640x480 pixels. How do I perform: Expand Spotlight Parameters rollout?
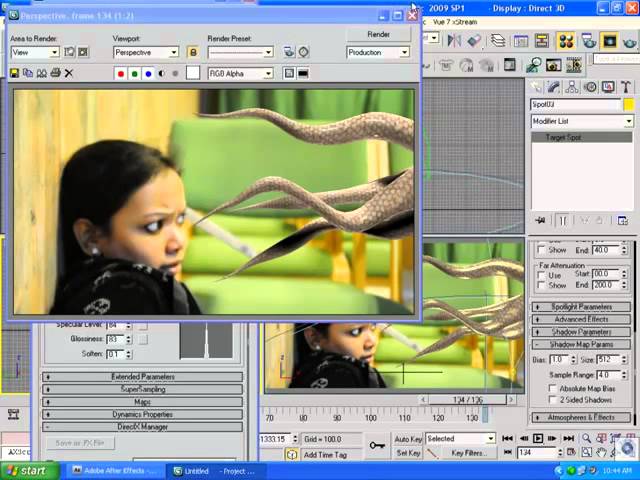click(x=581, y=307)
